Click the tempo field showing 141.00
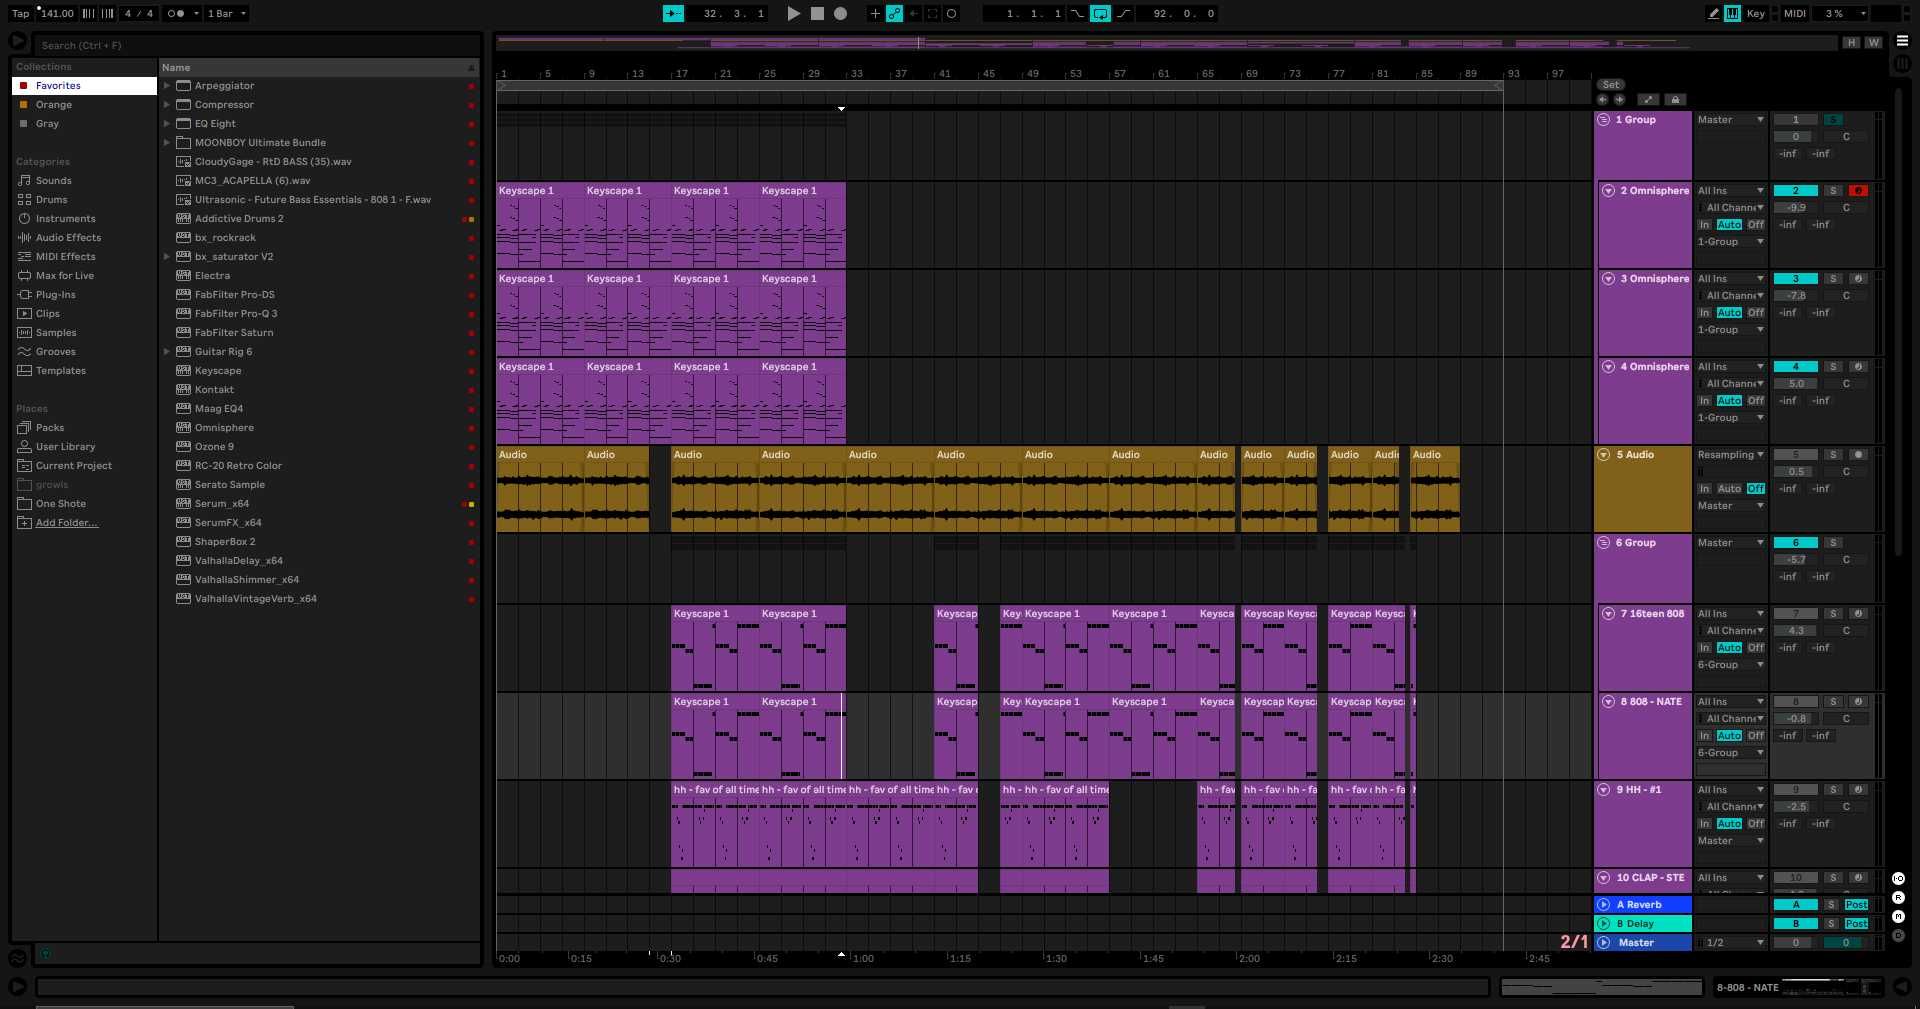1920x1009 pixels. [x=57, y=14]
